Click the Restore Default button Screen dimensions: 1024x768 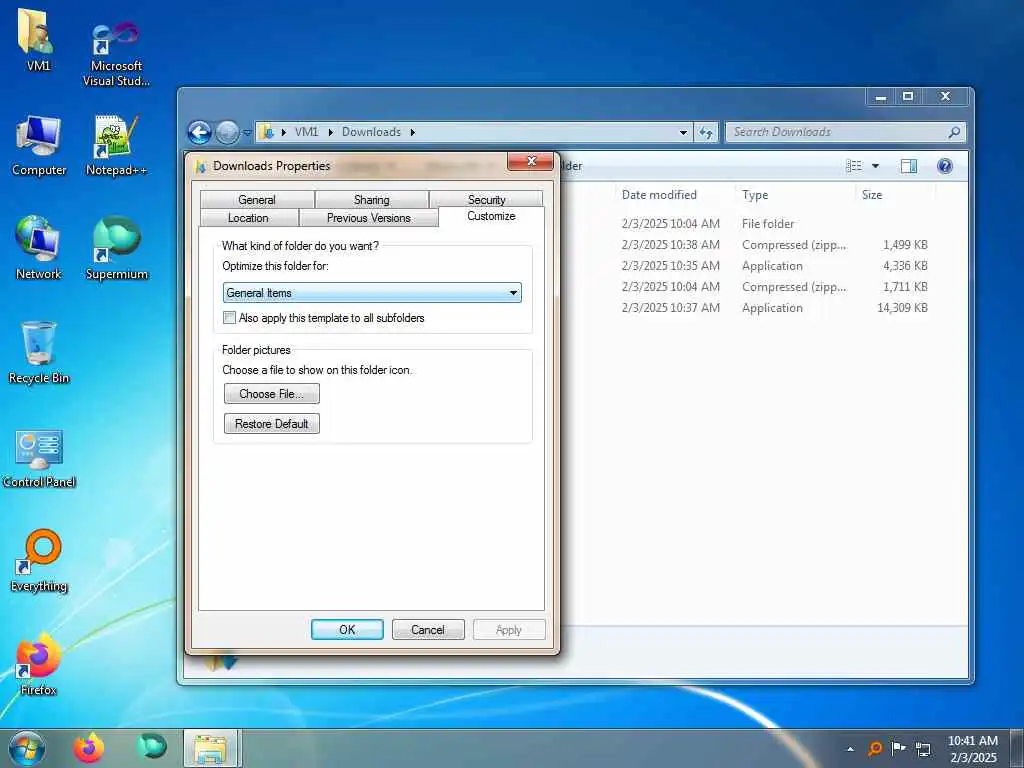[x=272, y=424]
